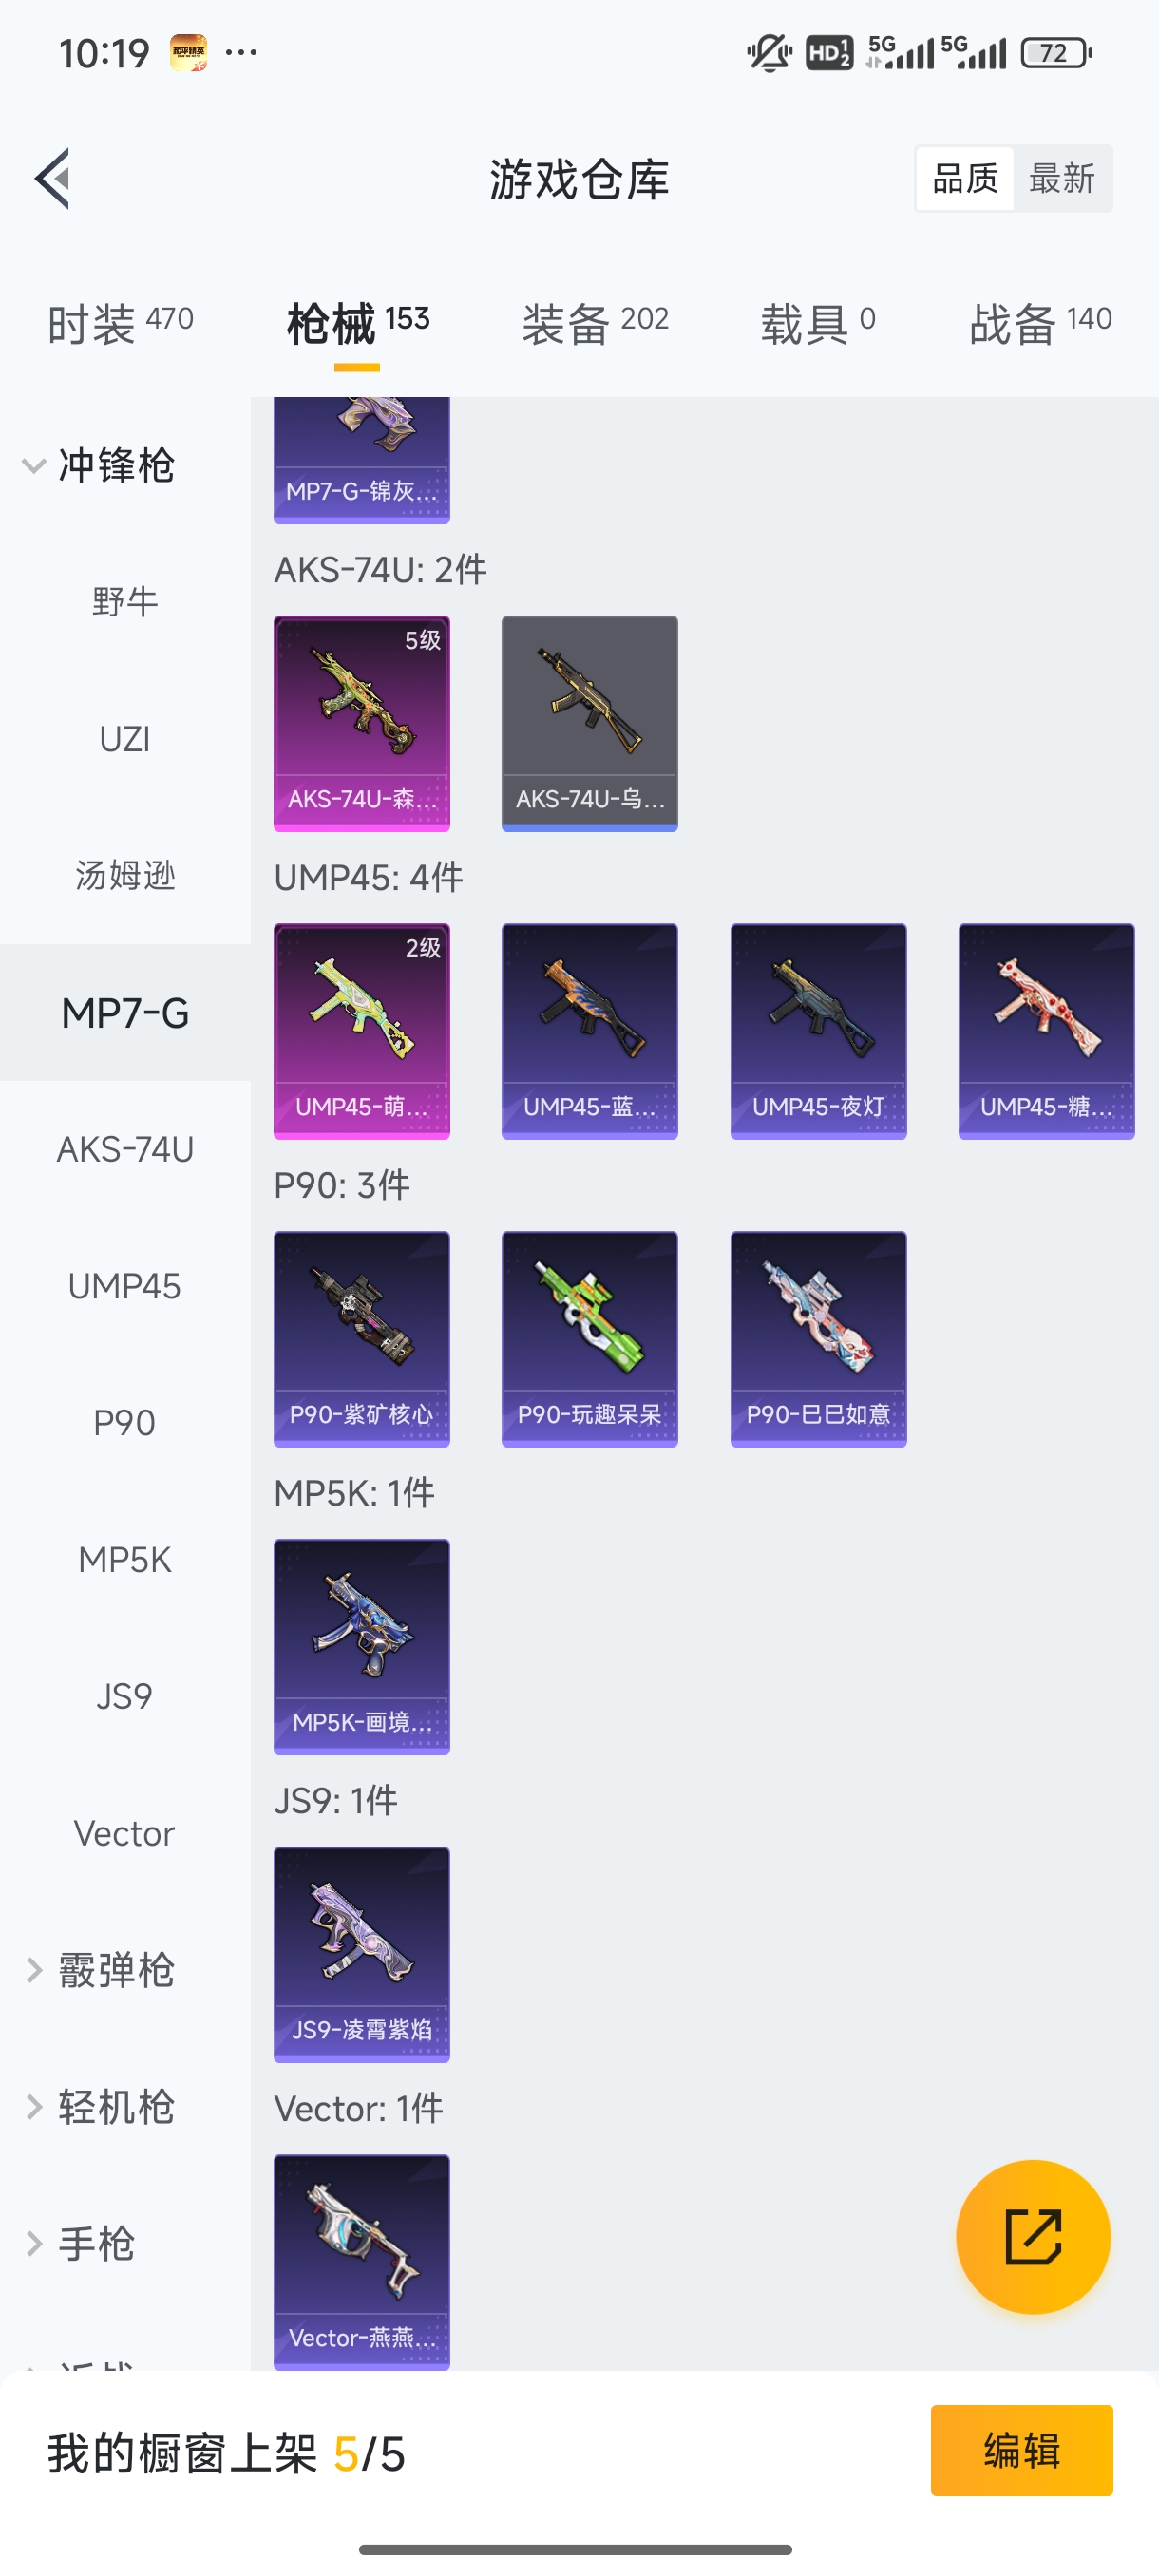Tap the 编辑 button
This screenshot has width=1159, height=2576.
pos(1021,2450)
